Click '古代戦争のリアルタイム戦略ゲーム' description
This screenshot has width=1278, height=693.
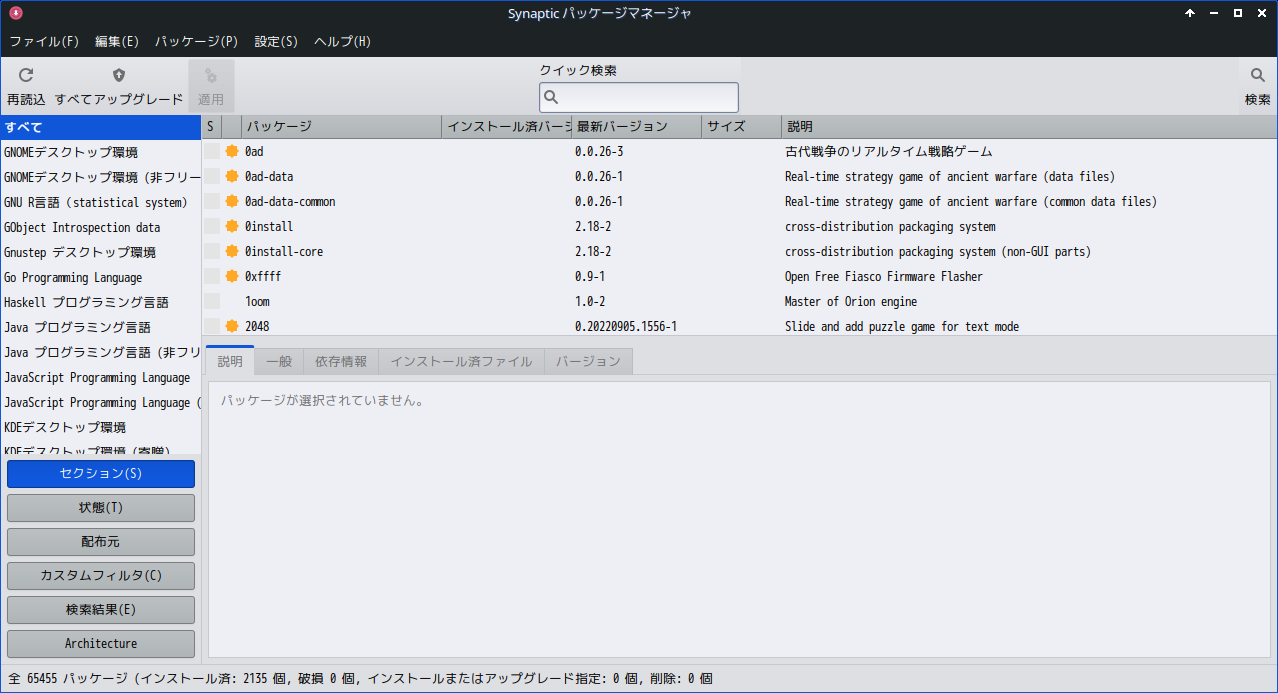coord(888,151)
